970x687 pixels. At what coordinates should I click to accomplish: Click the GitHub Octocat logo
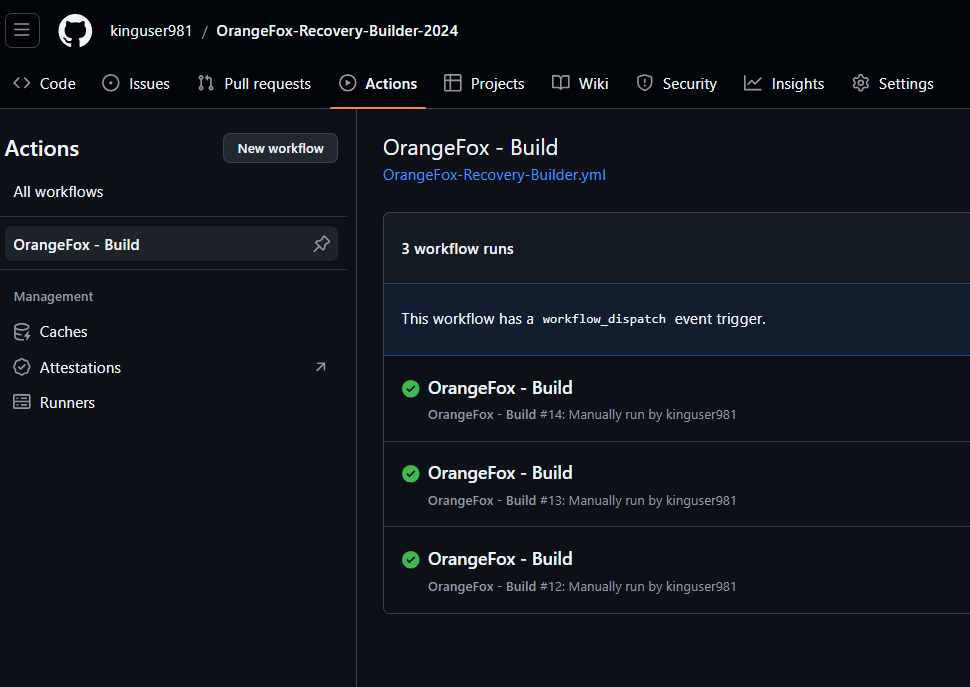75,31
